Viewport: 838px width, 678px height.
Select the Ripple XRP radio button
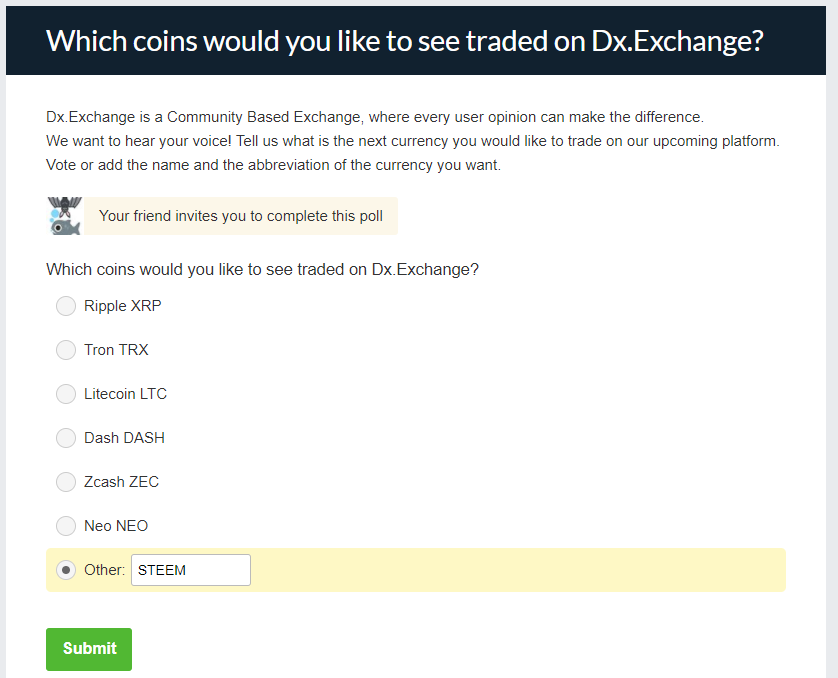[66, 306]
